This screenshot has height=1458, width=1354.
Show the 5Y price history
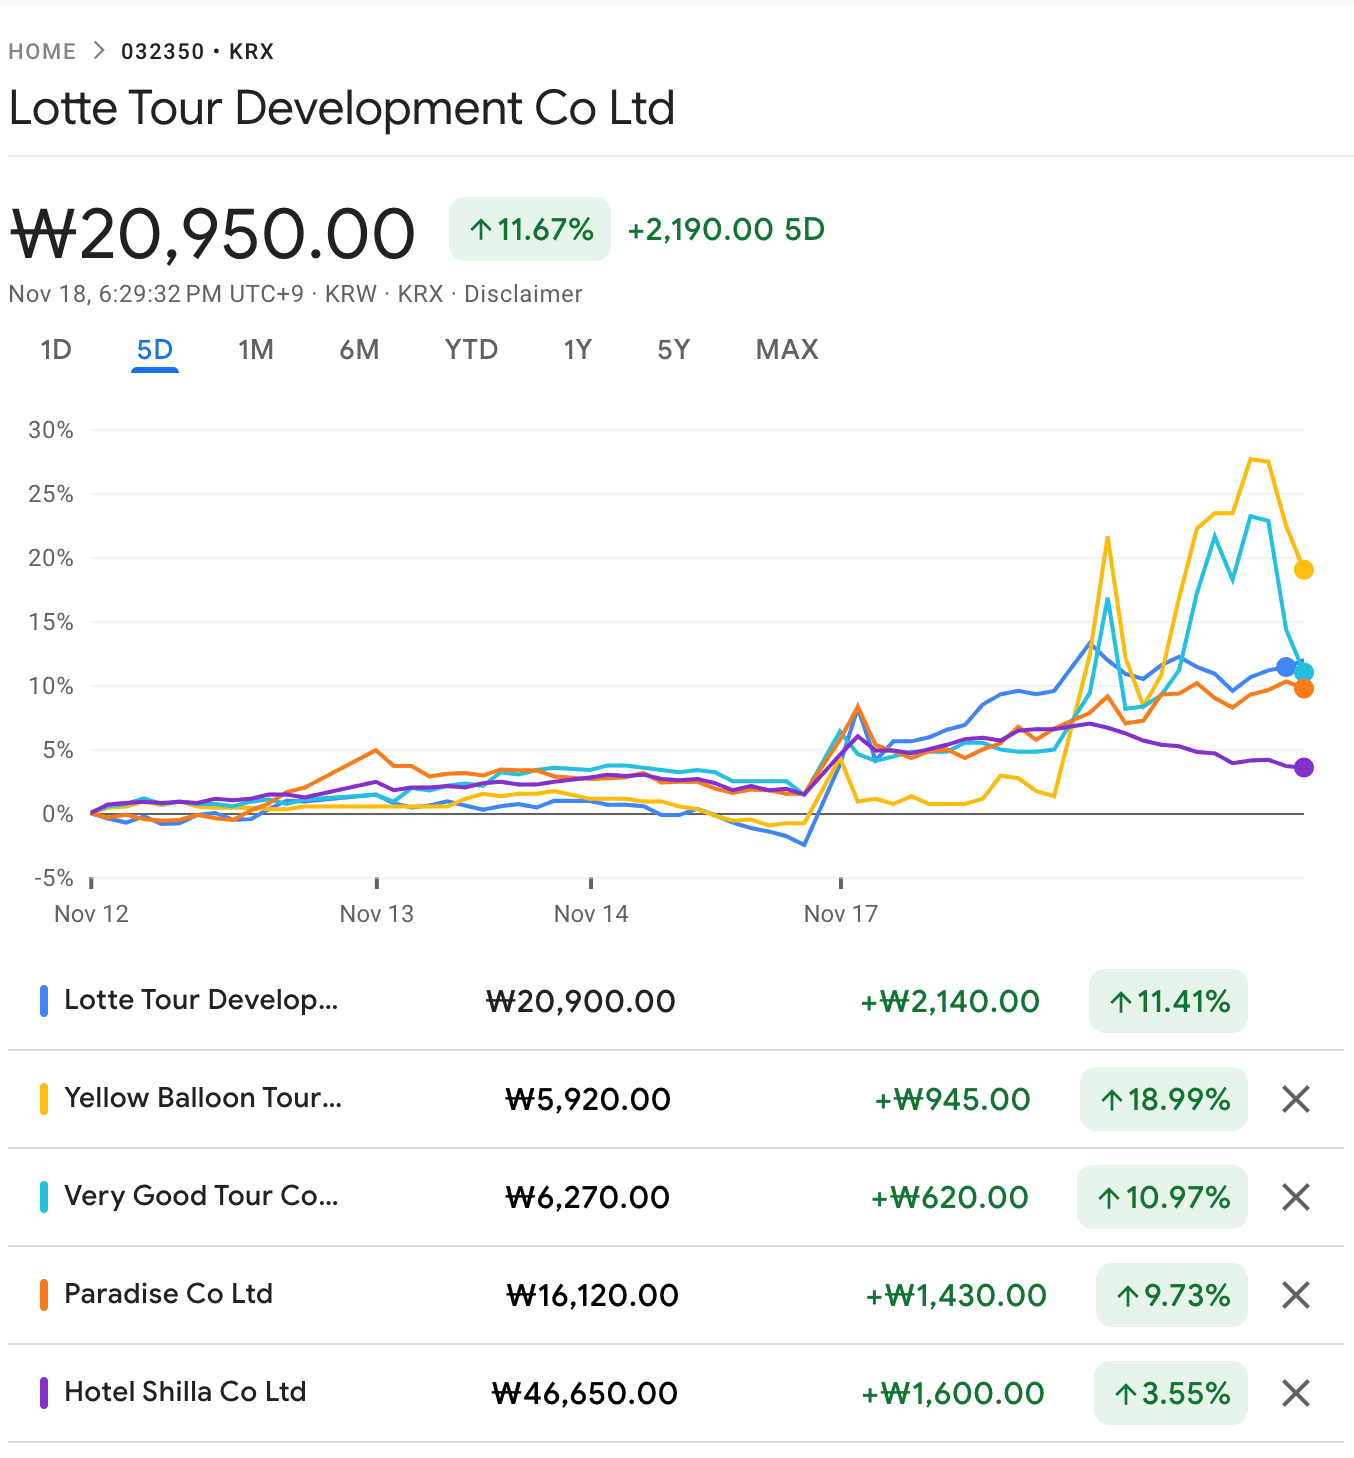click(673, 350)
